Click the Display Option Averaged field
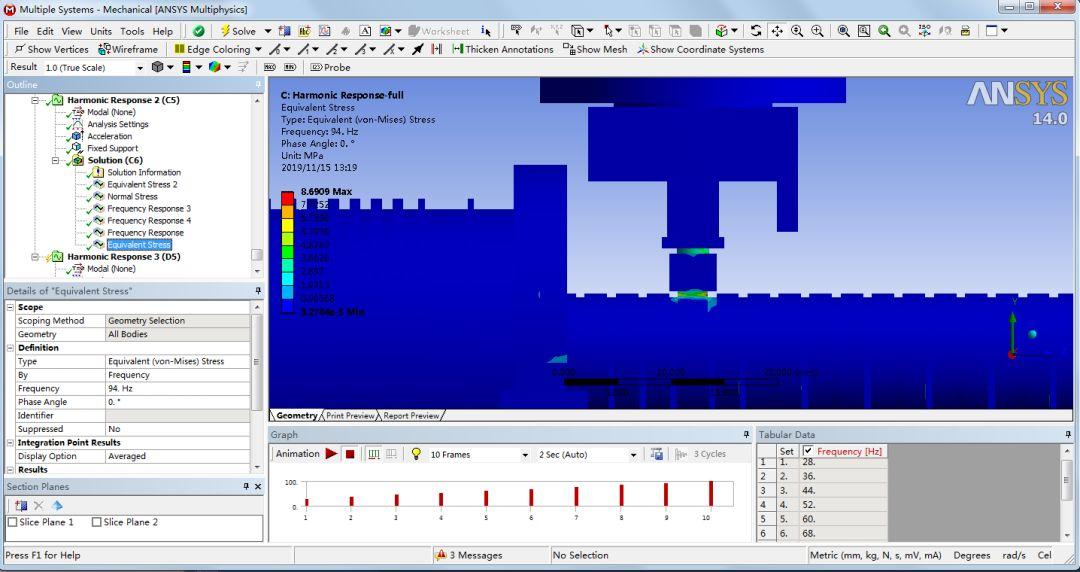The width and height of the screenshot is (1080, 572). pos(178,456)
